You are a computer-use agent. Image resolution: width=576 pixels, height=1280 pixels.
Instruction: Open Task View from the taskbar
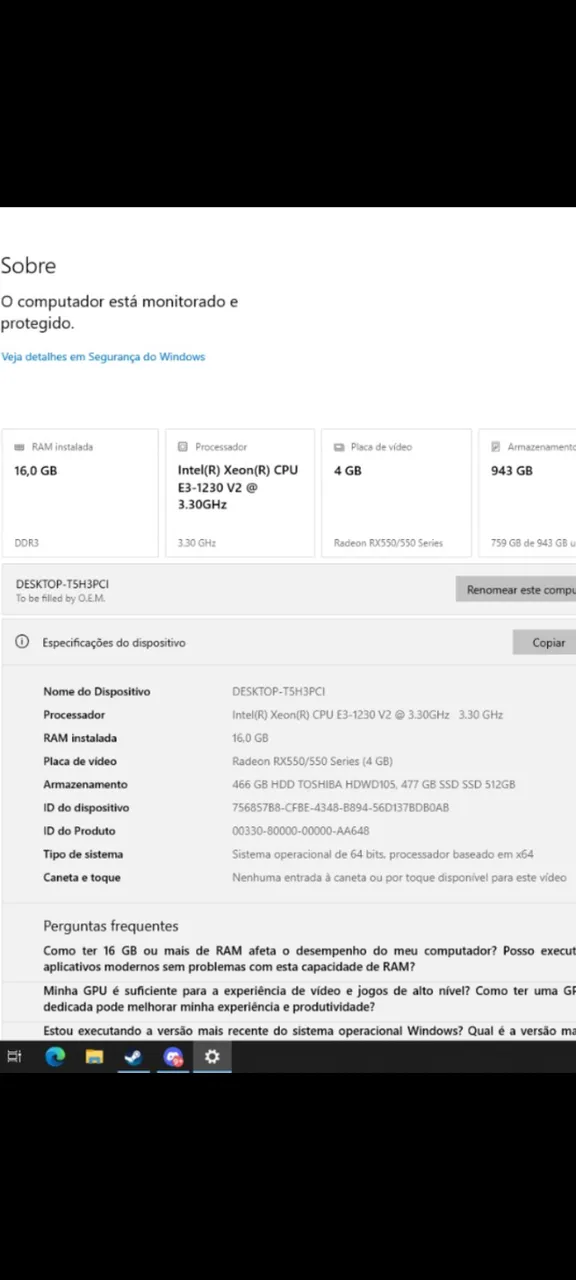(14, 1057)
